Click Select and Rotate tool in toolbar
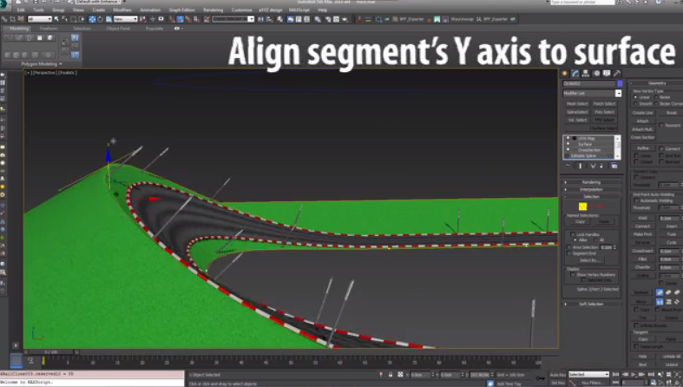The width and height of the screenshot is (683, 387). click(100, 19)
